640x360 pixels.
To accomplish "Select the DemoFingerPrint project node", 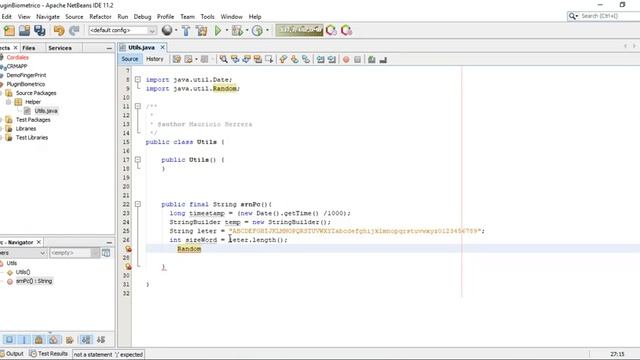I will click(x=26, y=76).
